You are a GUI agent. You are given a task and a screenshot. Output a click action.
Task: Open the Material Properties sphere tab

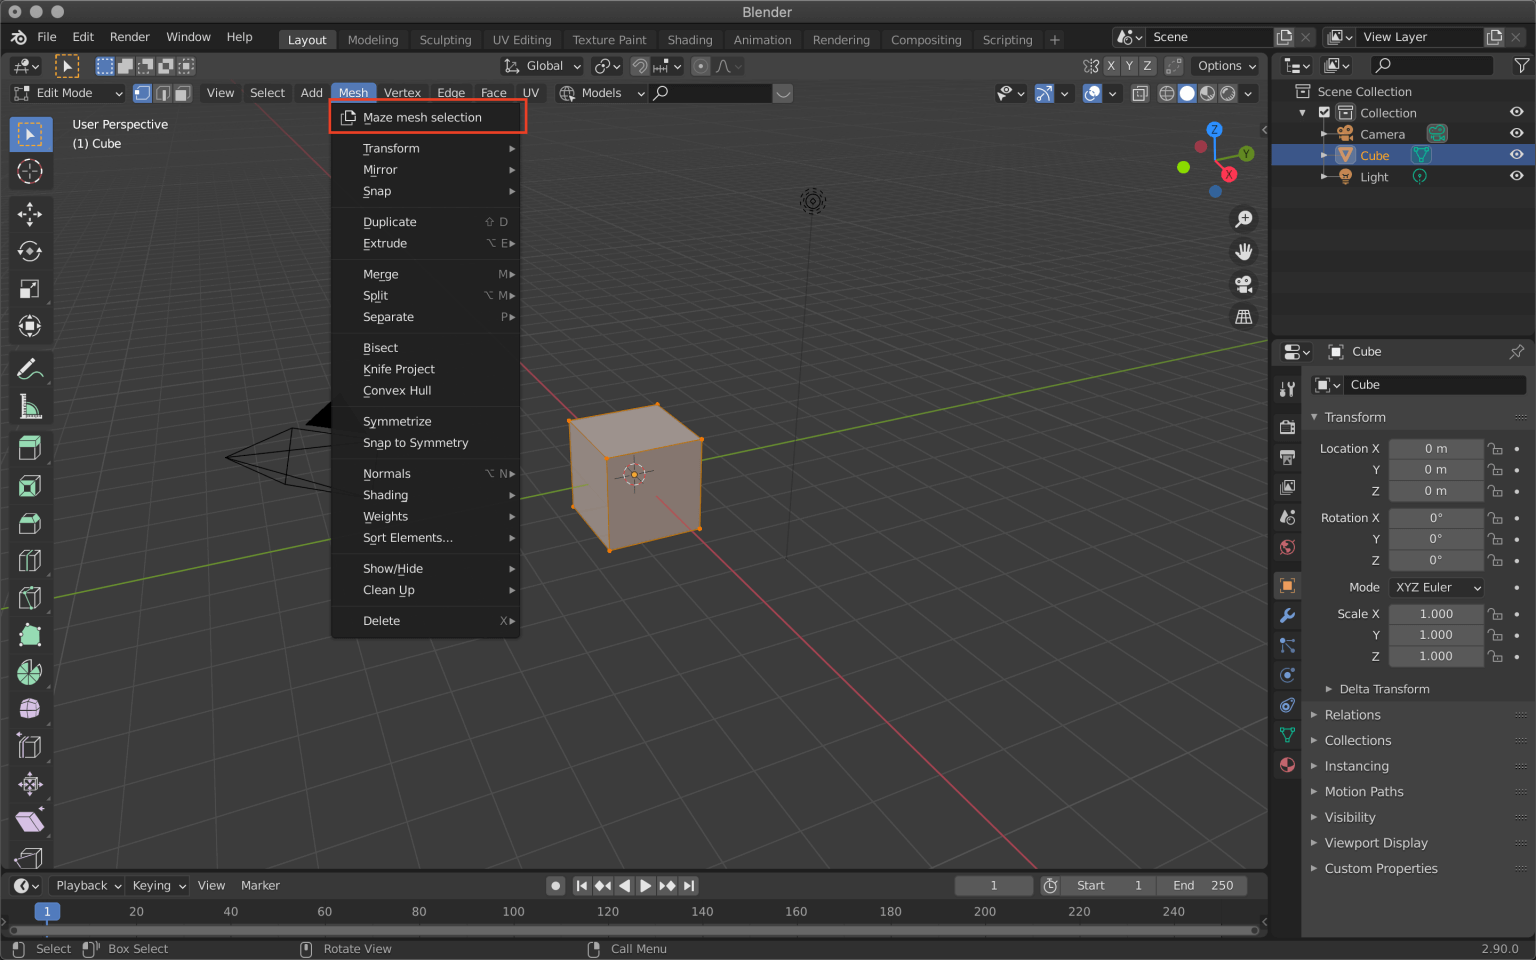[x=1286, y=765]
